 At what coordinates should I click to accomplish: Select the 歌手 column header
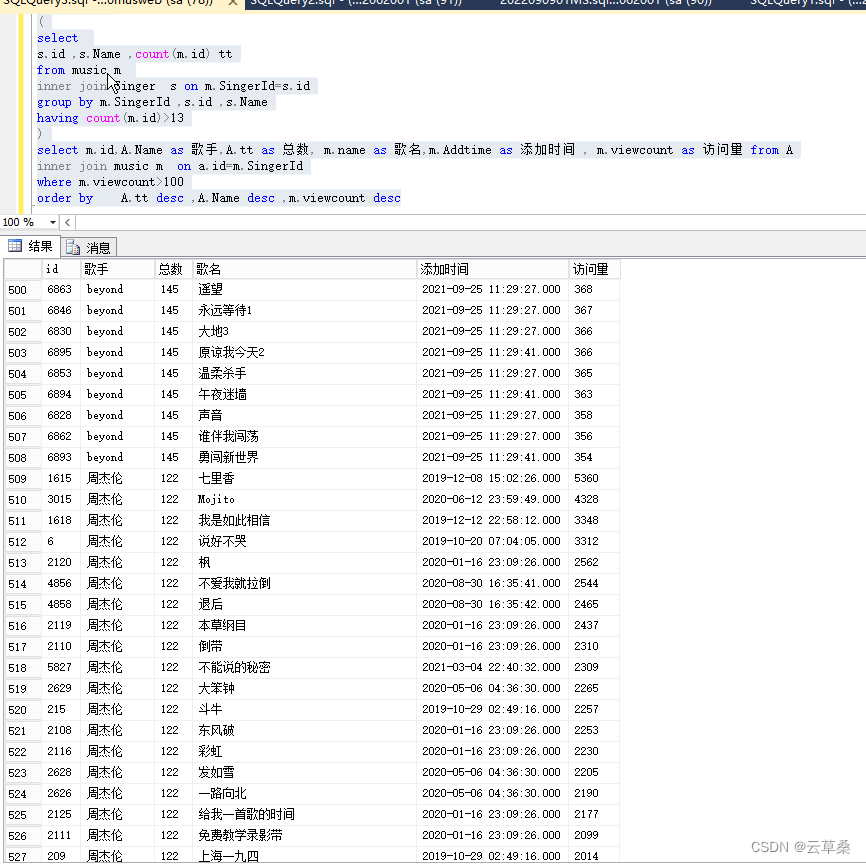[118, 269]
